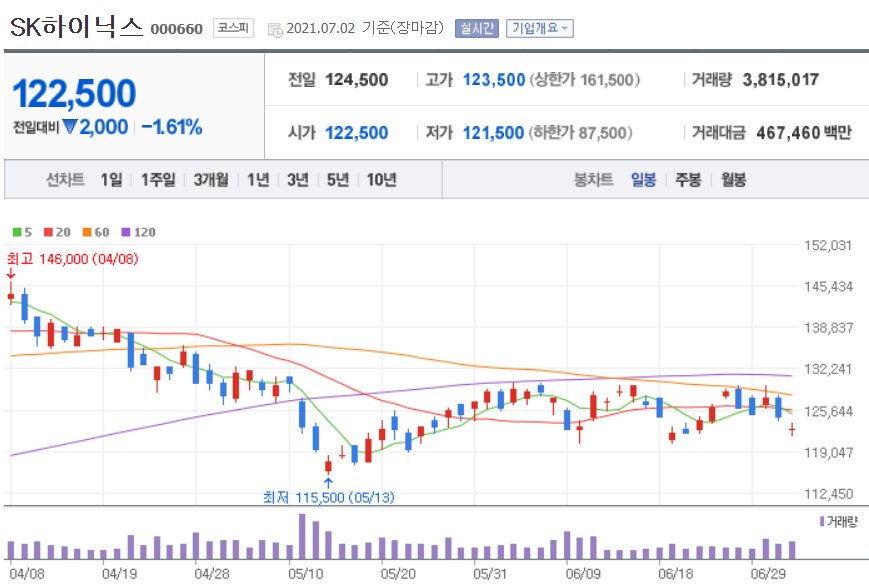Open the 기업개요 dropdown
The width and height of the screenshot is (869, 587).
540,28
